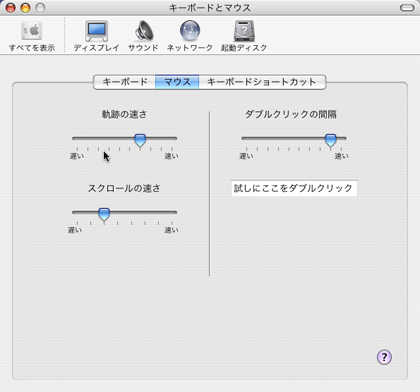Close the キーボードとマウス window with red button

[x=11, y=8]
